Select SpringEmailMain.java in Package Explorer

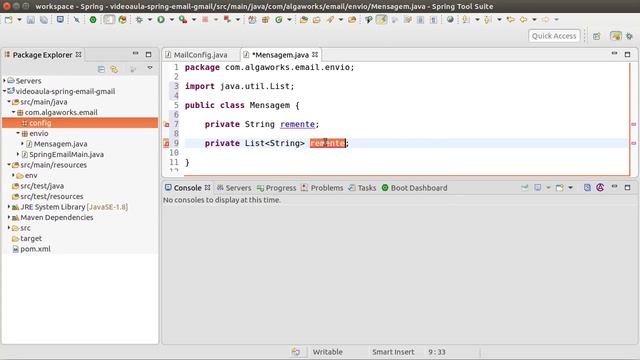(x=67, y=155)
